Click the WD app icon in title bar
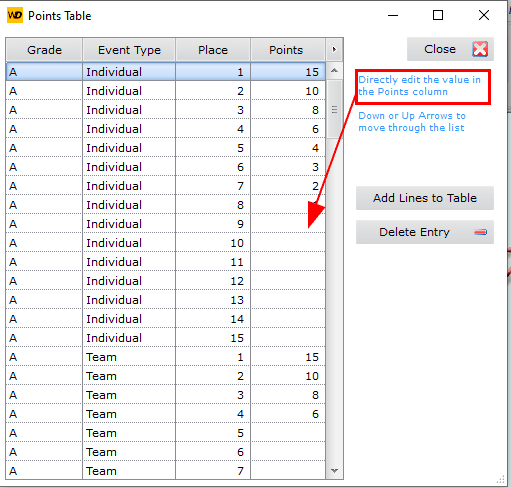The image size is (511, 488). click(15, 15)
